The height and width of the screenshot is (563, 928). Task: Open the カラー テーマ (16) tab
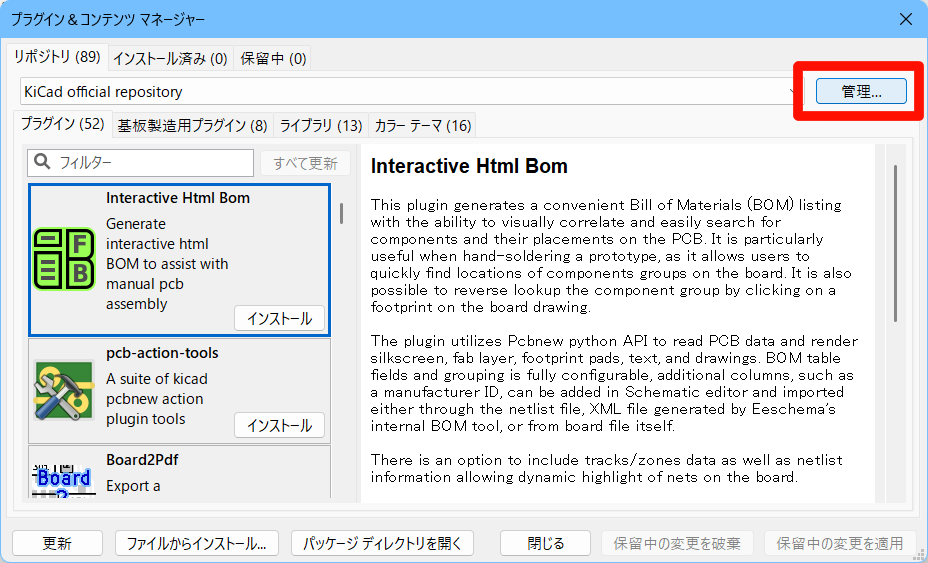point(423,126)
